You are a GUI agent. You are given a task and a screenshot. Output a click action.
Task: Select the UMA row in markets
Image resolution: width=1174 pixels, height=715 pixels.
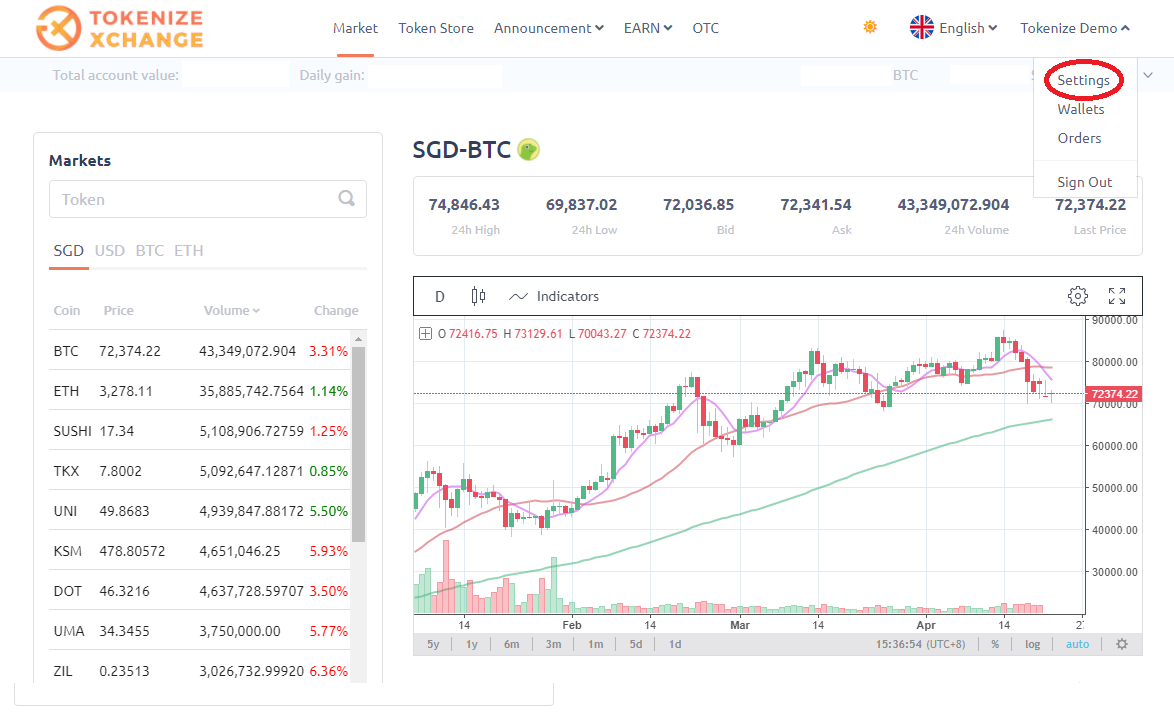pyautogui.click(x=200, y=631)
